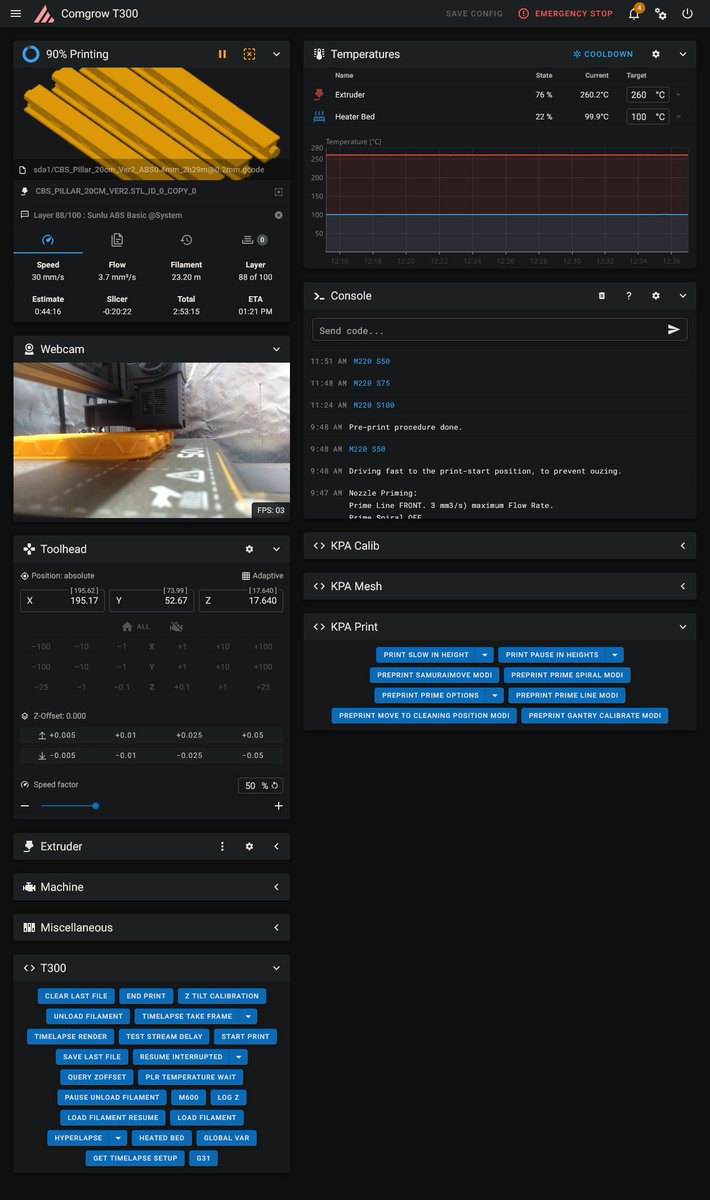
Task: Collapse the KPA Print panel
Action: click(683, 627)
